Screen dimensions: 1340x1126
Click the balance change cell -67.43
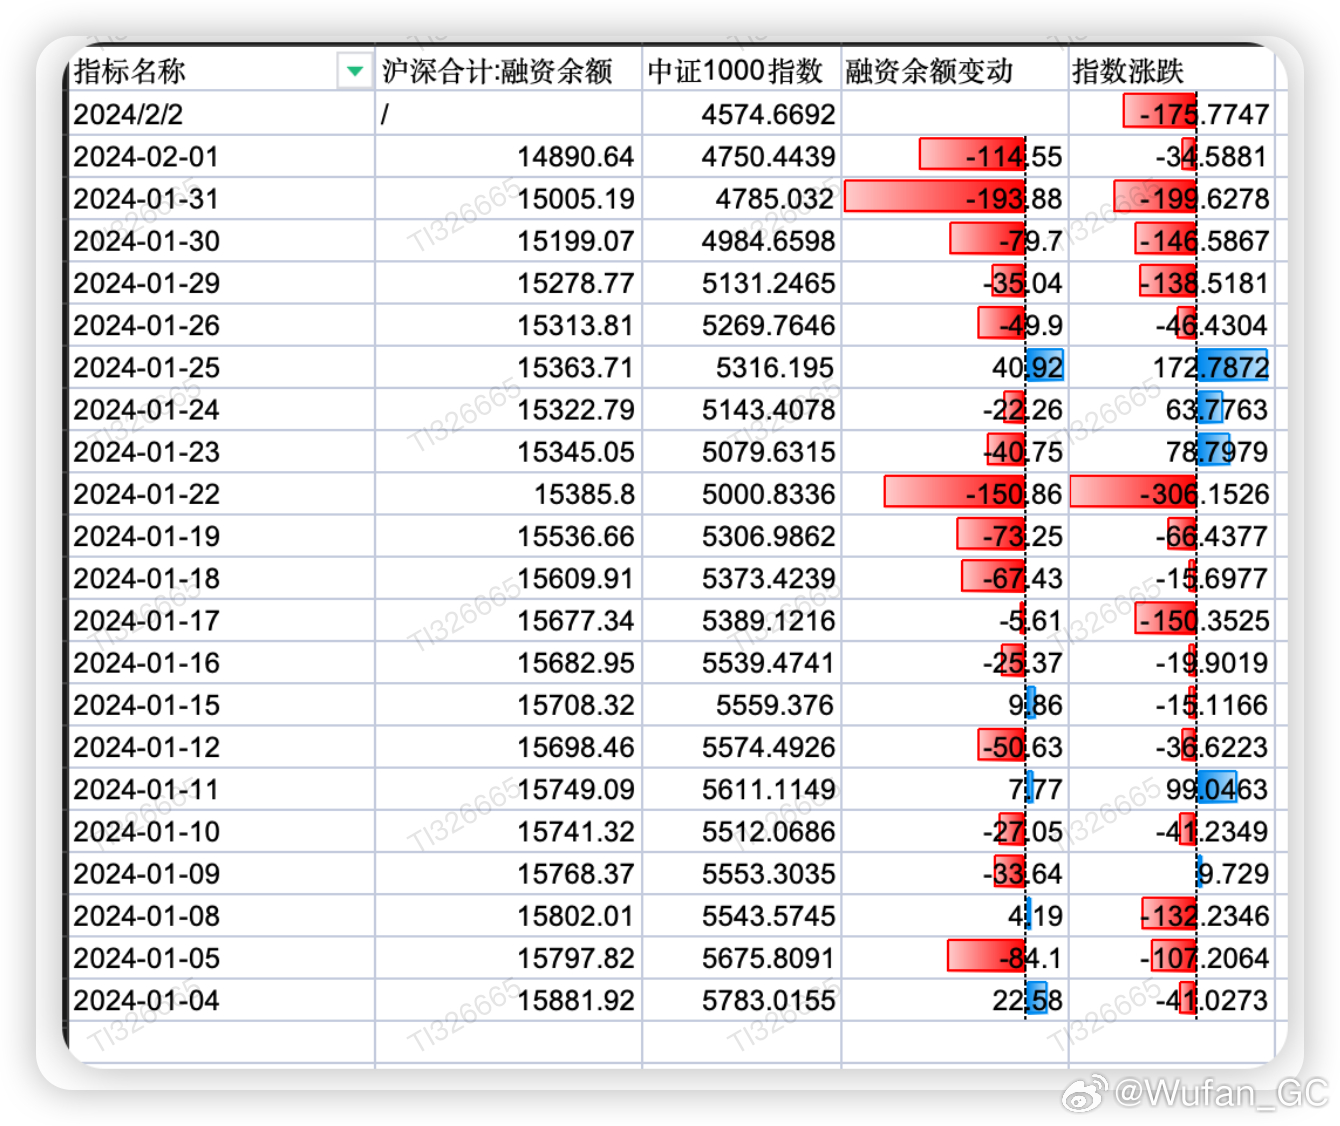tap(954, 578)
